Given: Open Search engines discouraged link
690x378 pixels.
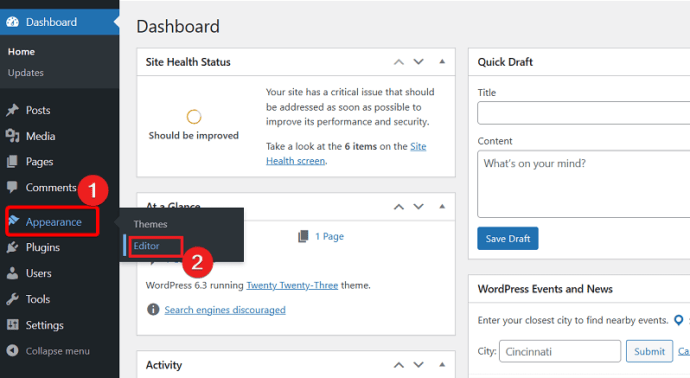Looking at the screenshot, I should pos(225,310).
